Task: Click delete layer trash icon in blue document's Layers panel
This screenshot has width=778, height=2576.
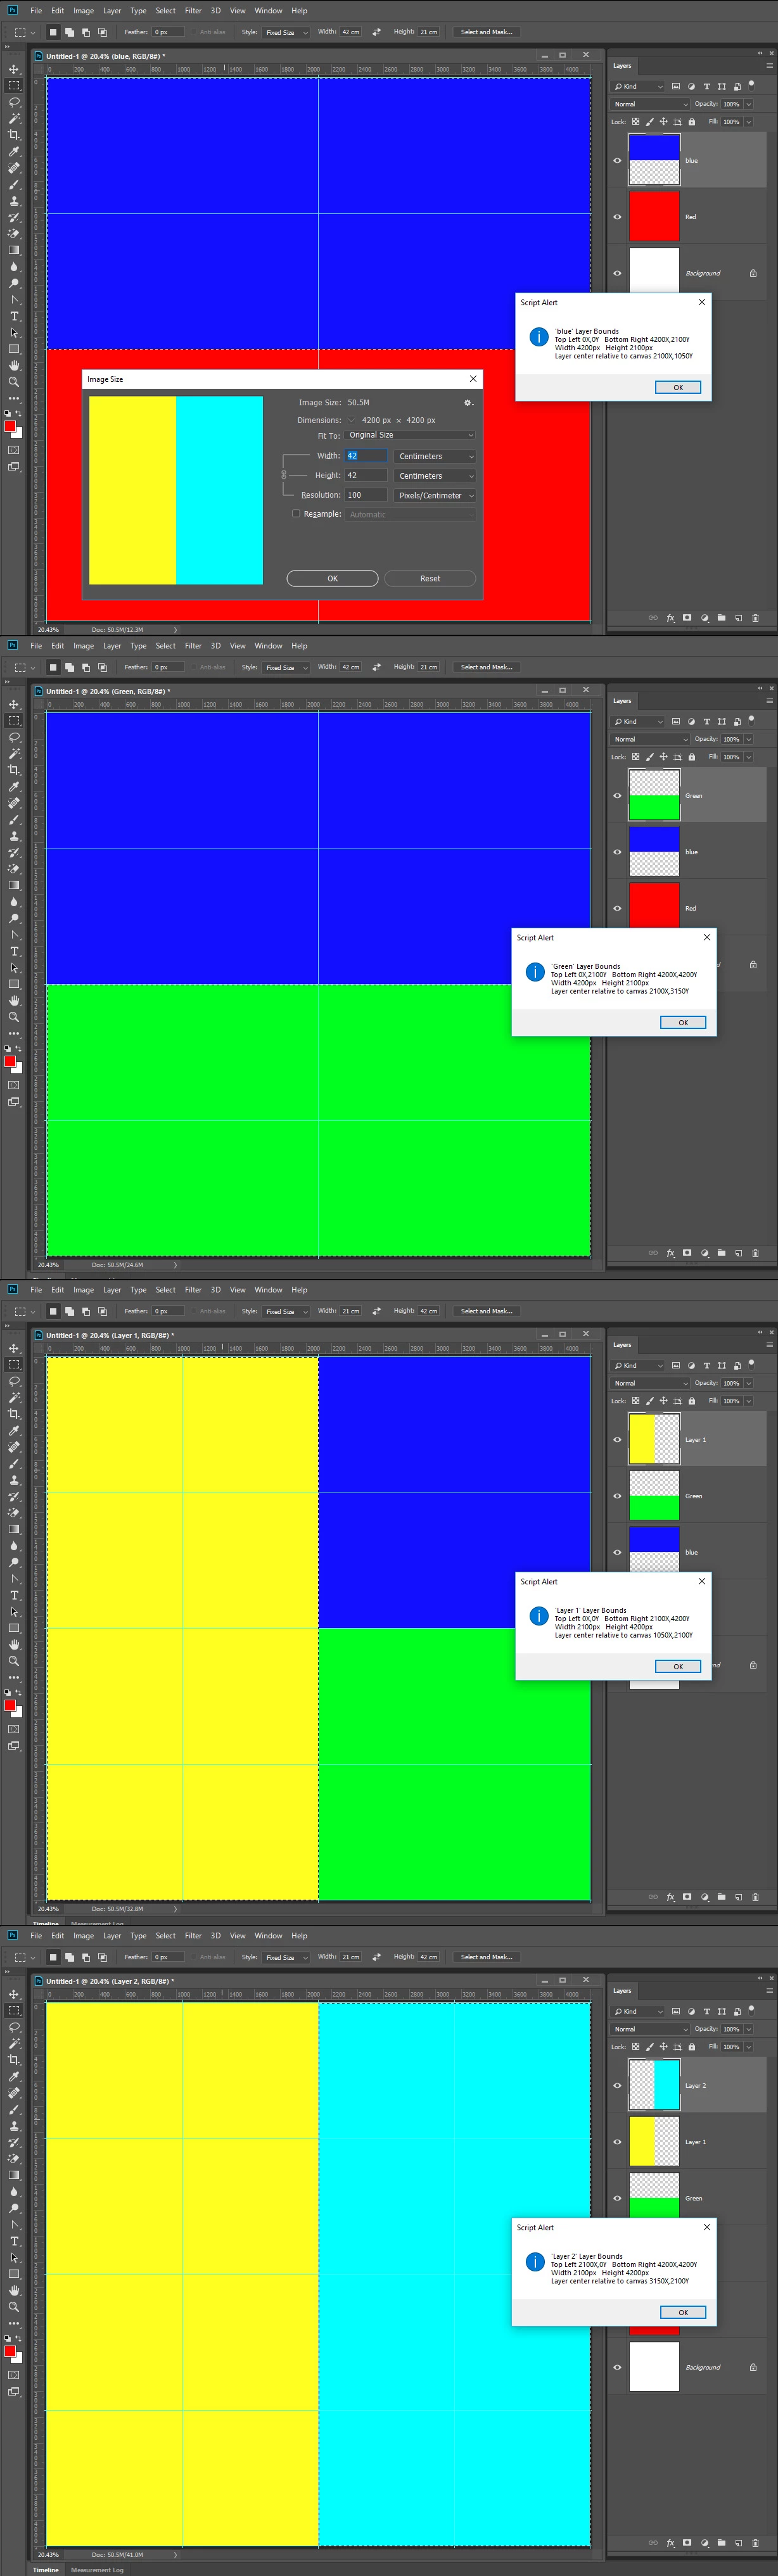Action: pos(755,617)
